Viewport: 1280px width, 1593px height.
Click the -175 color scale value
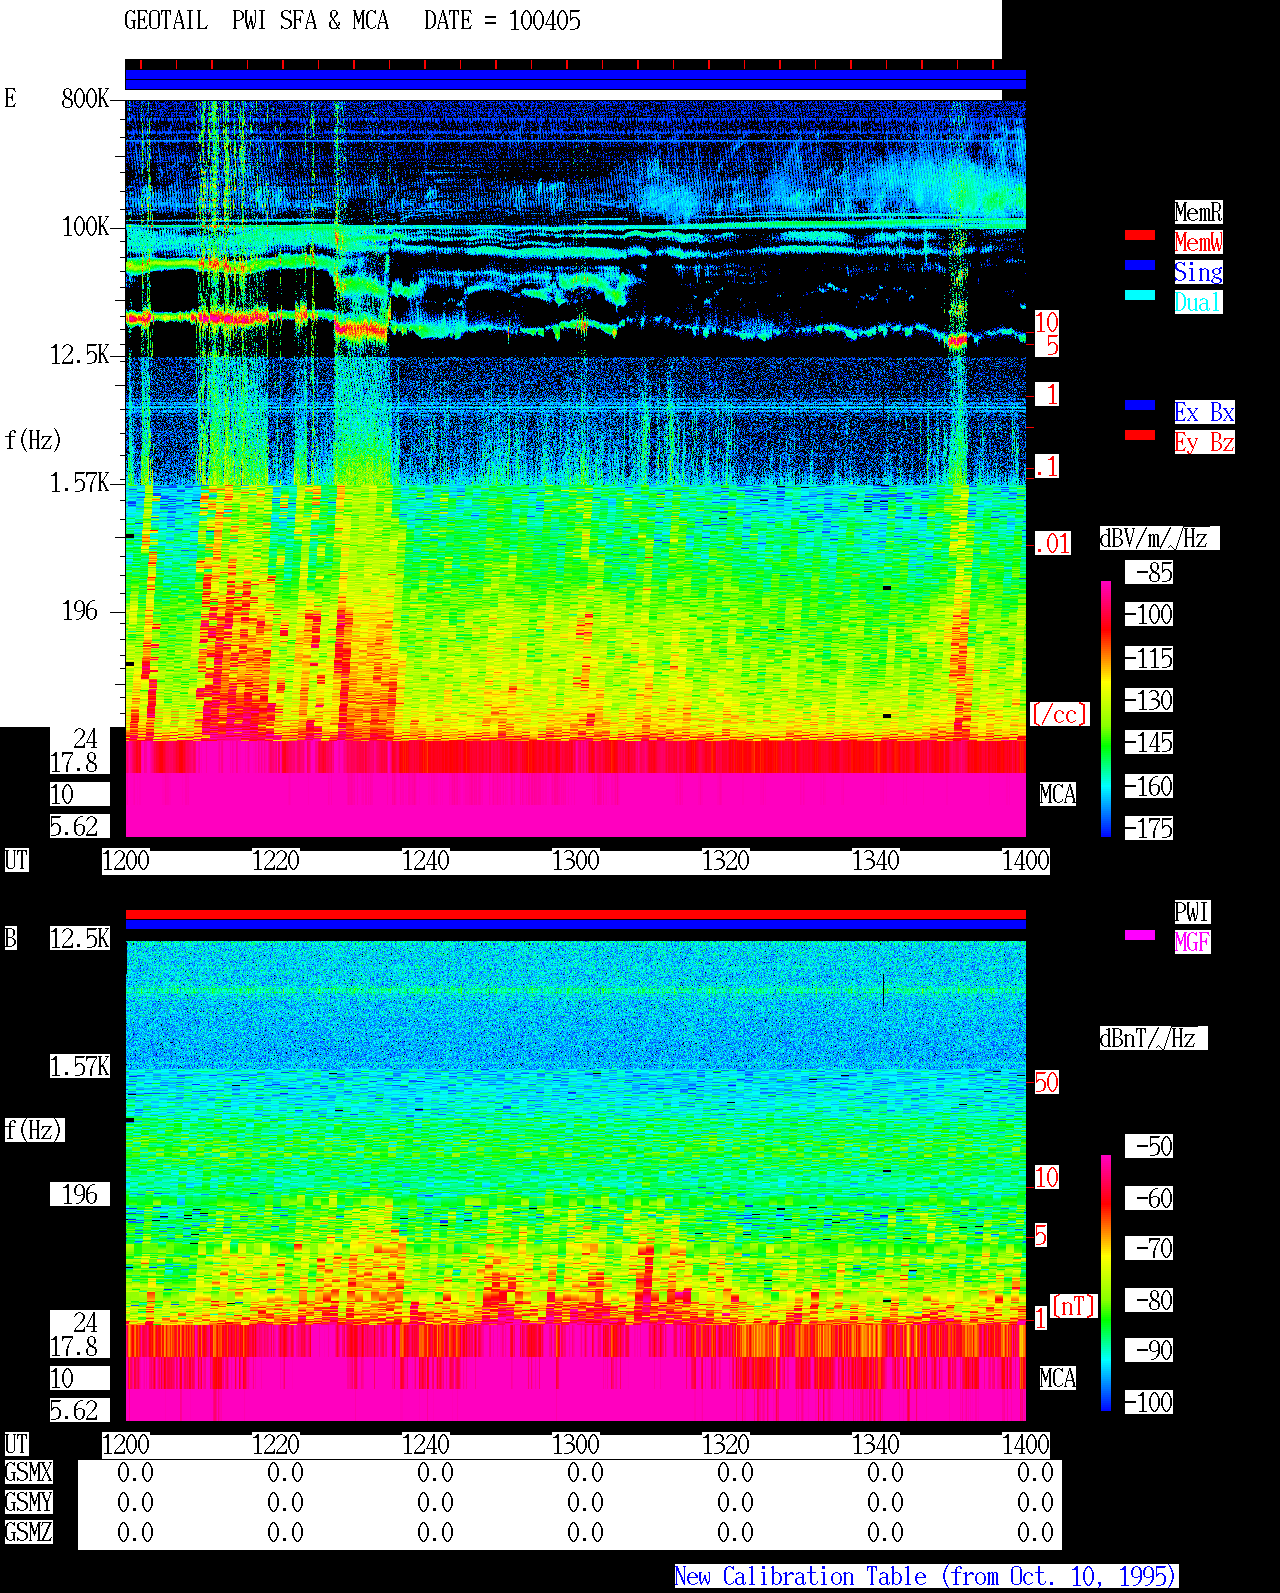click(x=1149, y=828)
